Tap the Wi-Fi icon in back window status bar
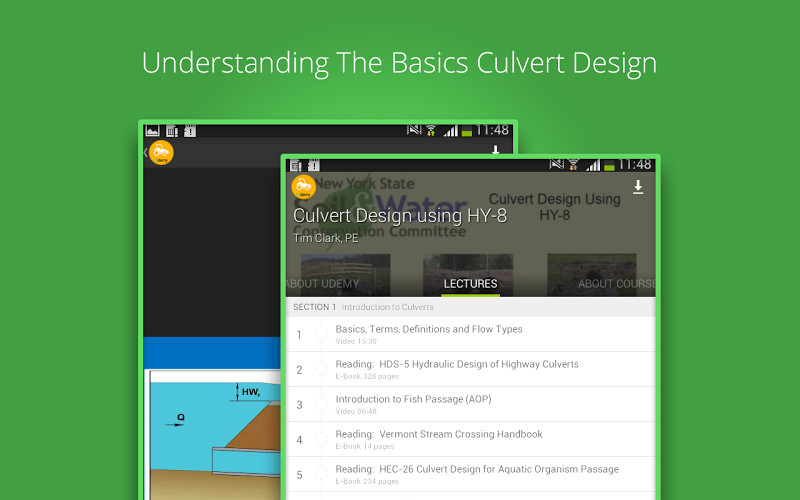800x500 pixels. tap(431, 131)
